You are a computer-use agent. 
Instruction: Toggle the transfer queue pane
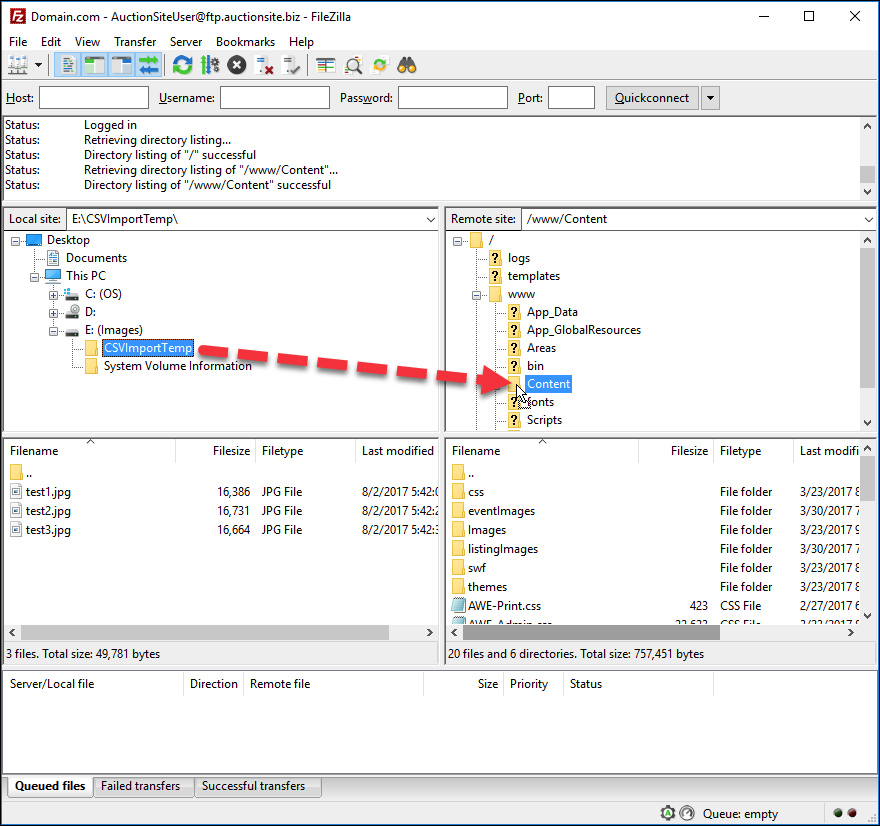(148, 64)
